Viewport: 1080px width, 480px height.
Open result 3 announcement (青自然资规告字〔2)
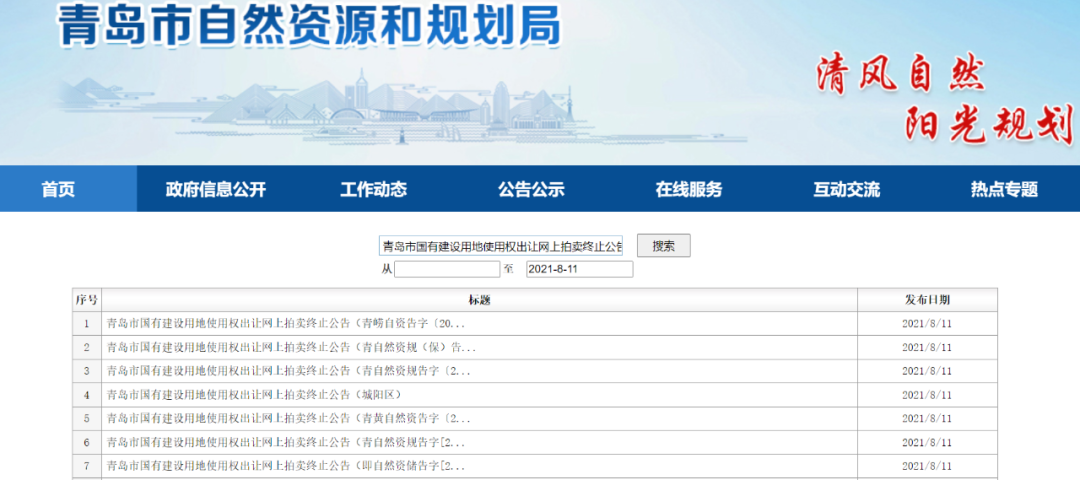click(x=289, y=371)
